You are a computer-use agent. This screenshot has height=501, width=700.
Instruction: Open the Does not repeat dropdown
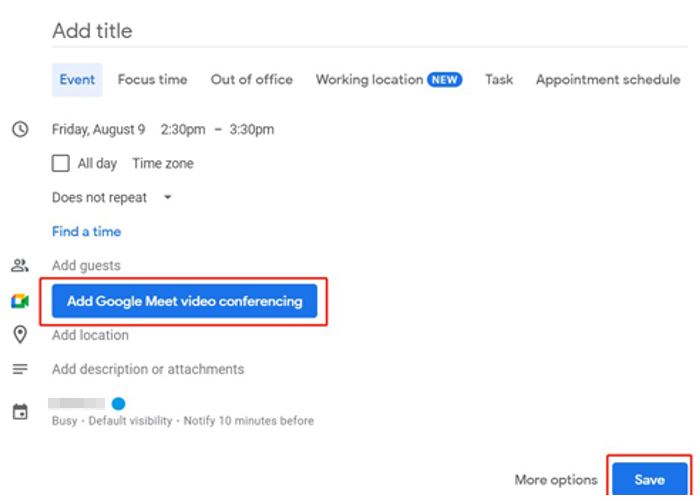coord(112,197)
